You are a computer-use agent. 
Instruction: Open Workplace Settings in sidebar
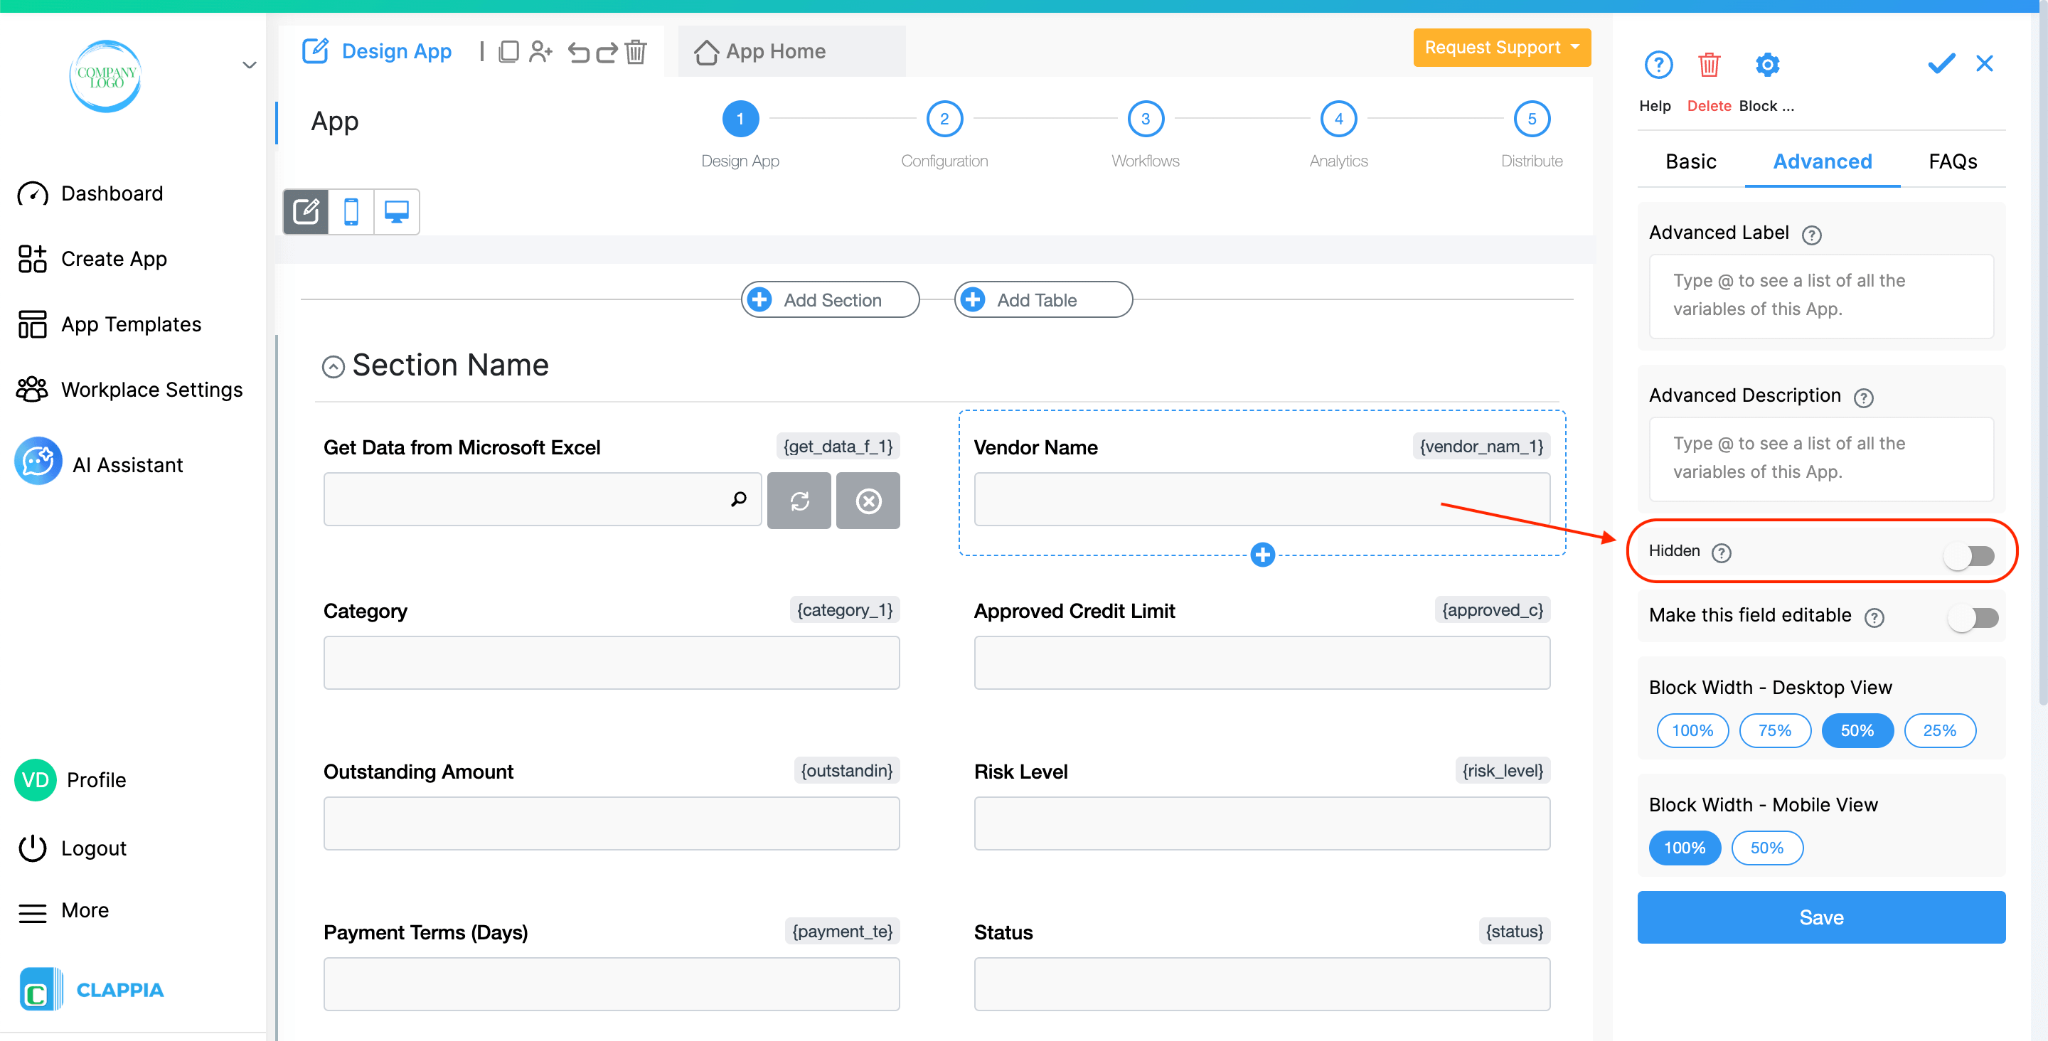[x=130, y=389]
